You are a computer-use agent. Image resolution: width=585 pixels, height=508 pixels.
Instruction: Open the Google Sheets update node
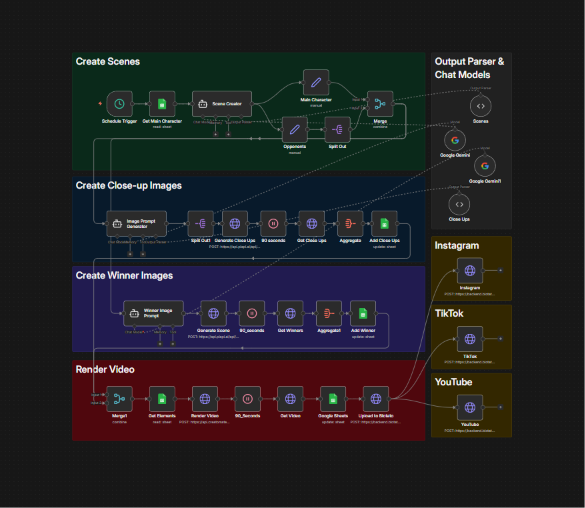333,399
